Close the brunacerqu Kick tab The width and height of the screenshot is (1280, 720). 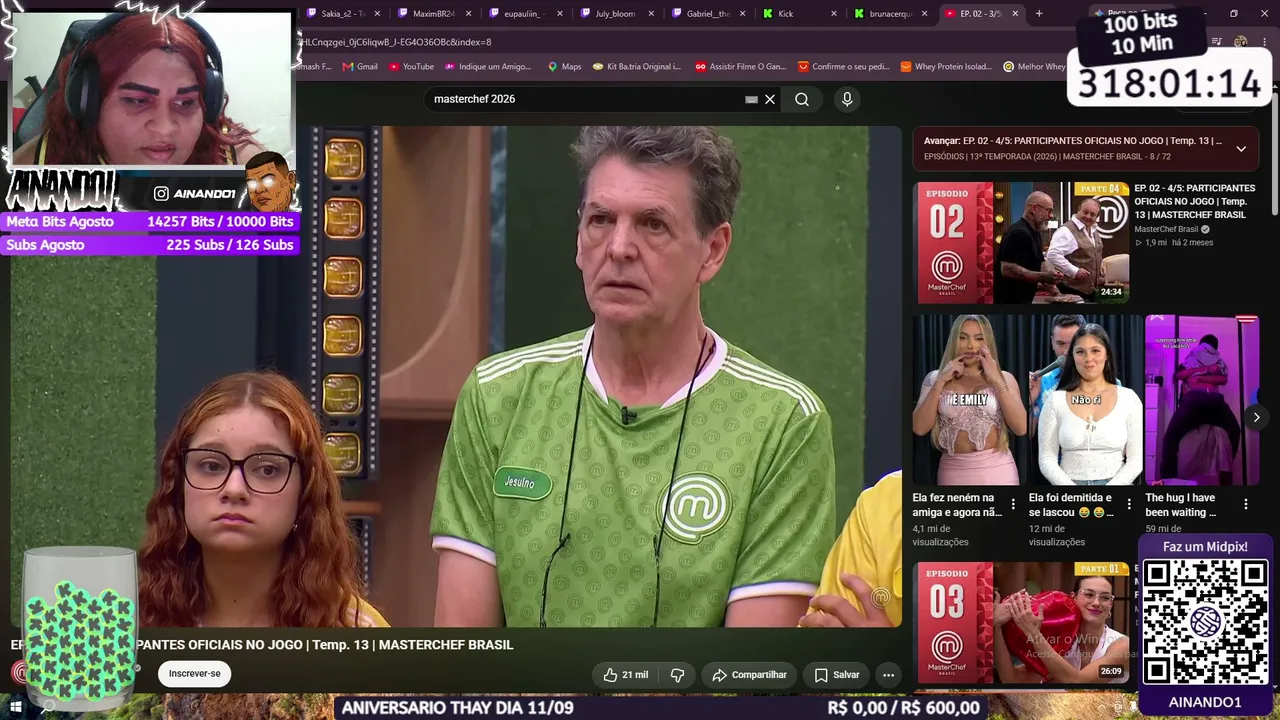[x=925, y=14]
